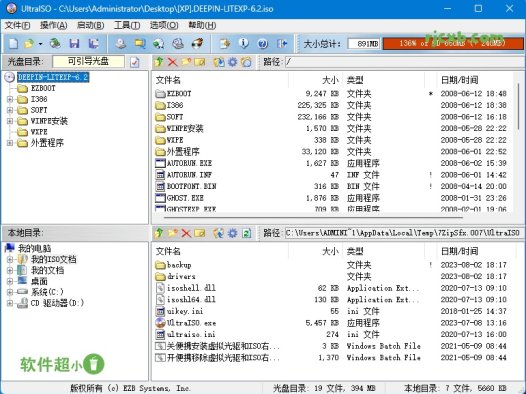Expand CD 驱动器(D:) in the local tree
The width and height of the screenshot is (526, 394).
tap(10, 303)
